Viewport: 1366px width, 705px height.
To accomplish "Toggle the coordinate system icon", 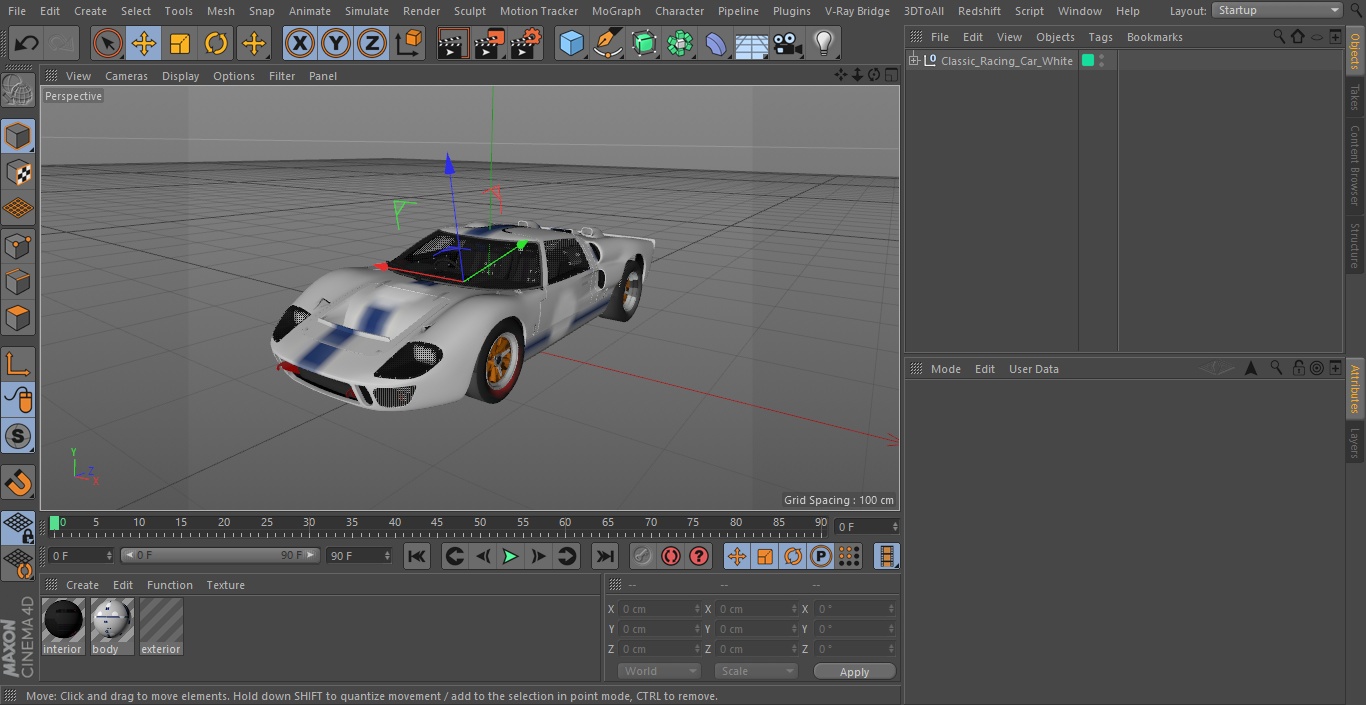I will click(x=409, y=43).
